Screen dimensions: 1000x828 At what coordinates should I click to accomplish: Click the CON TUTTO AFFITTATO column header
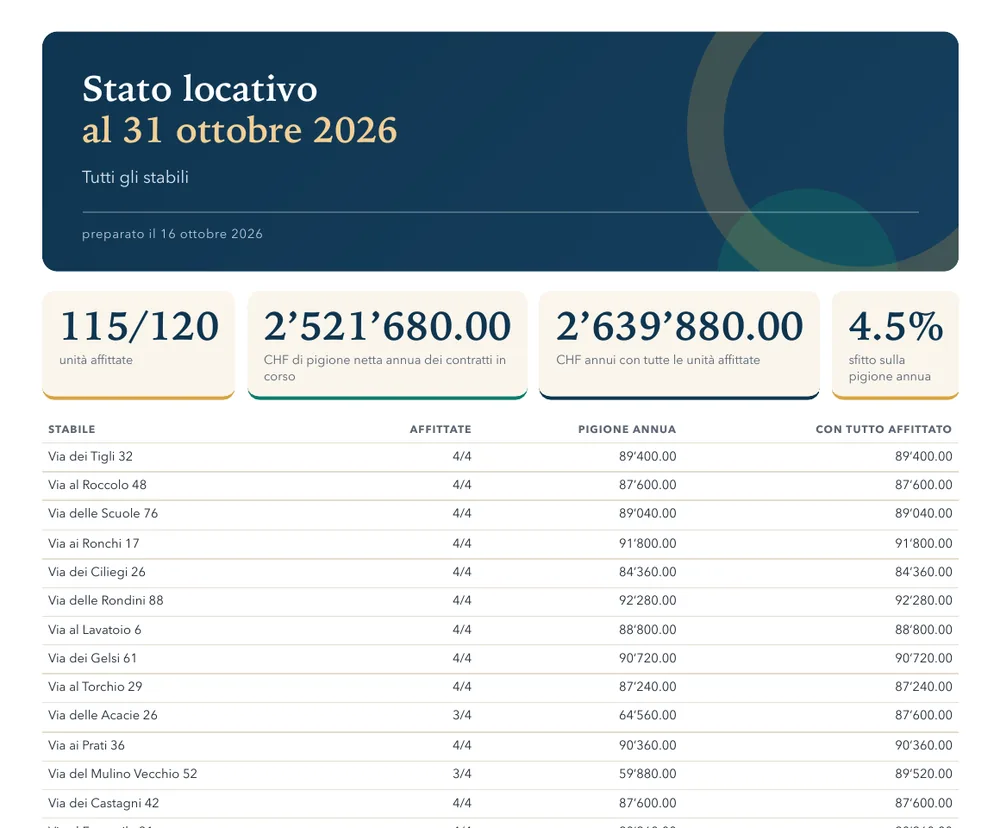point(884,429)
